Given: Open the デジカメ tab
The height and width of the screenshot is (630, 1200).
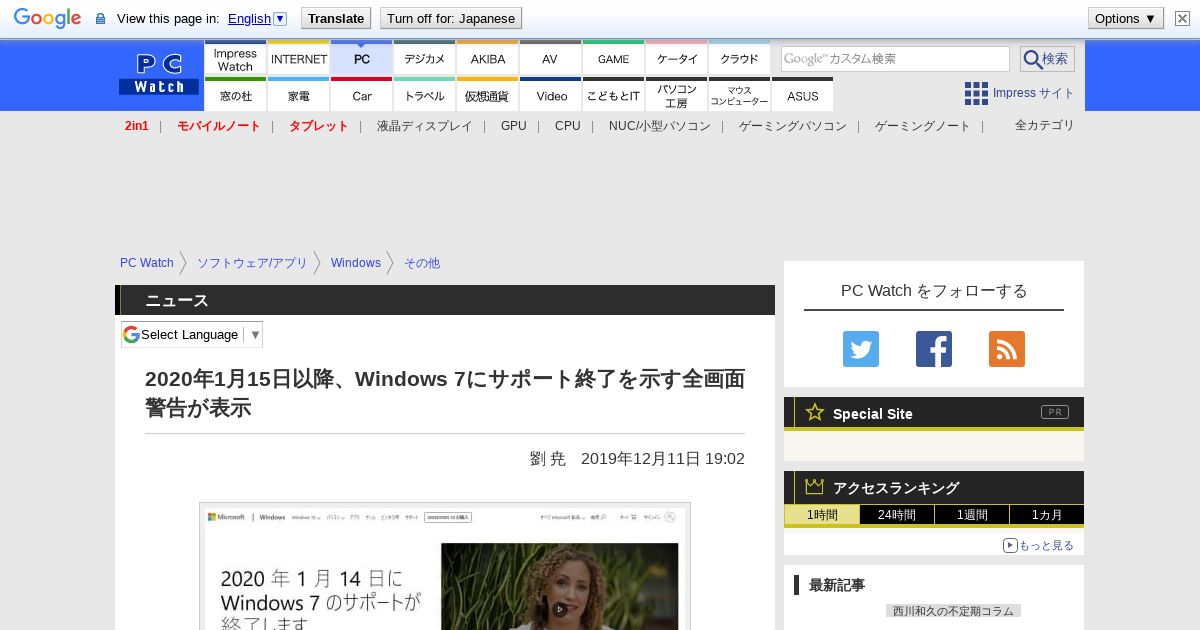Looking at the screenshot, I should pos(424,59).
